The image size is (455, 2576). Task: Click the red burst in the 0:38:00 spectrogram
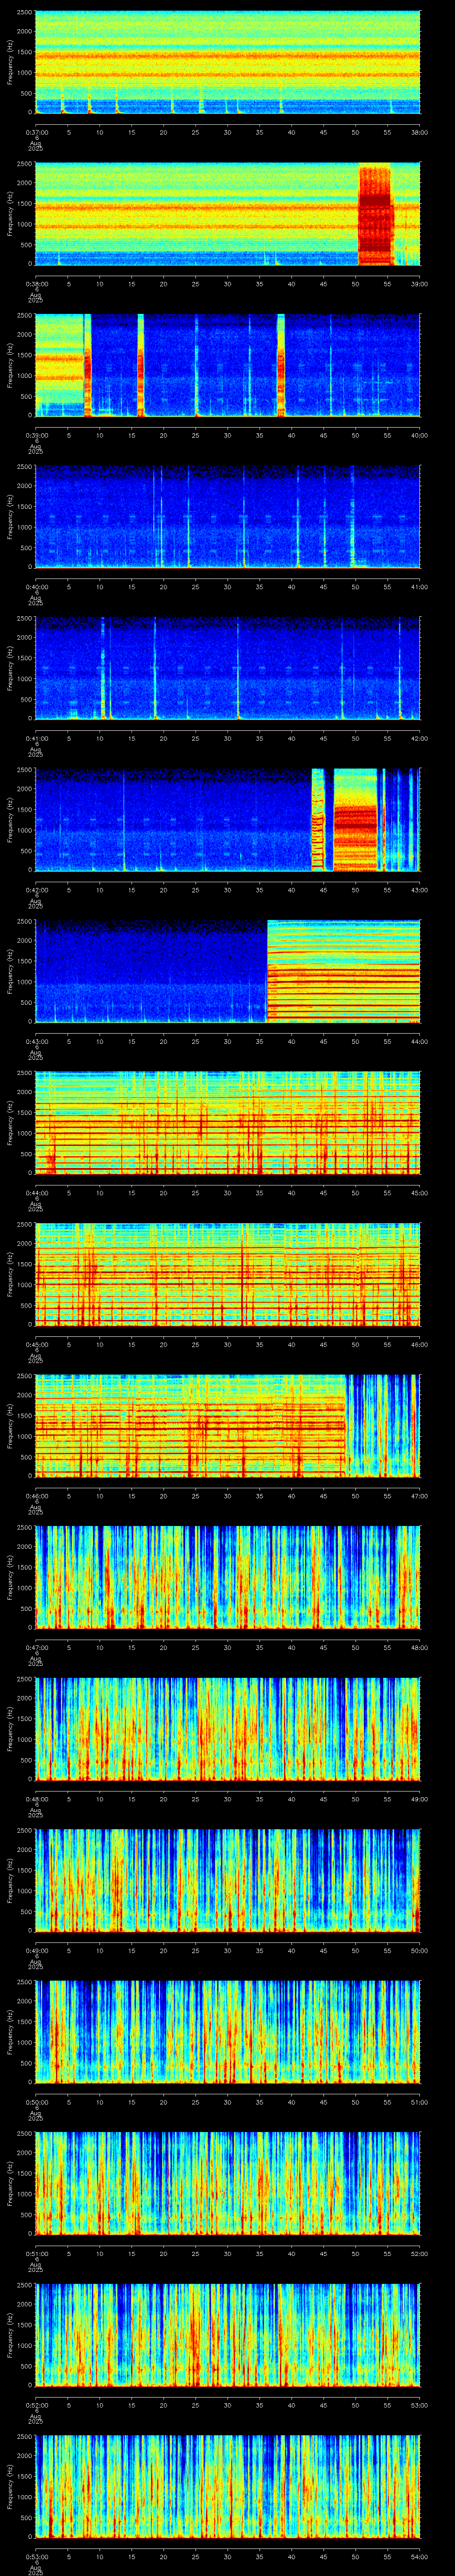point(375,214)
